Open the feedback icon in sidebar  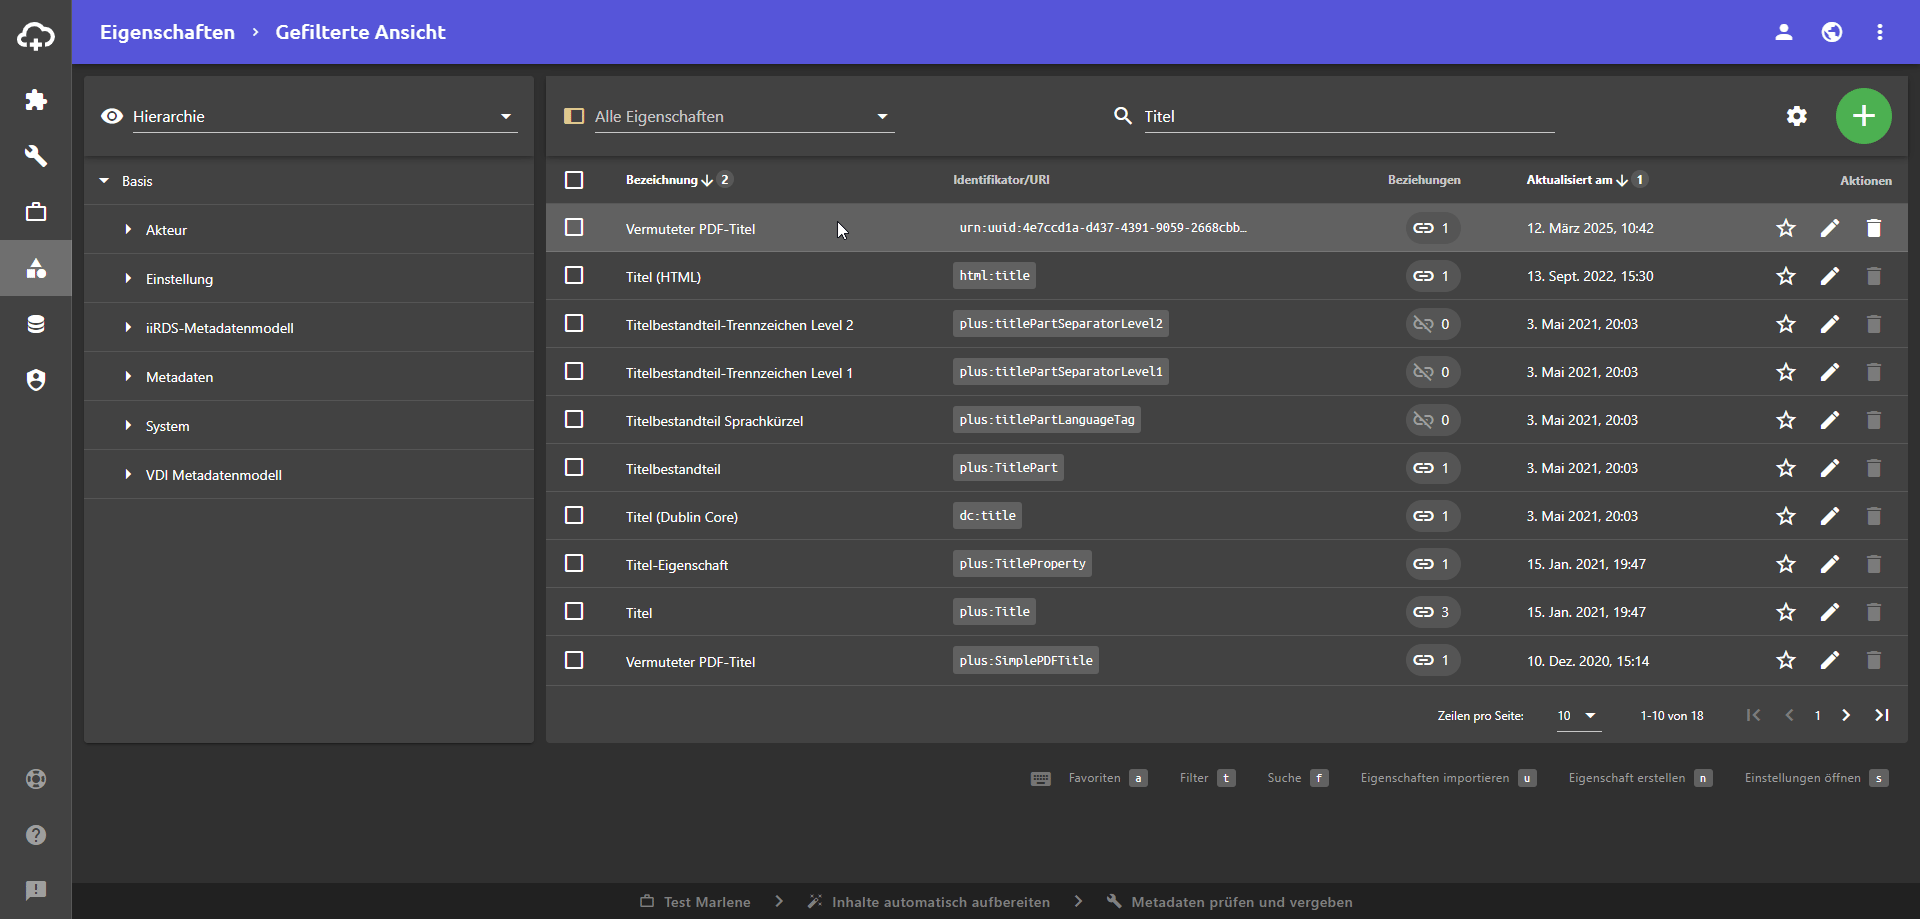36,890
